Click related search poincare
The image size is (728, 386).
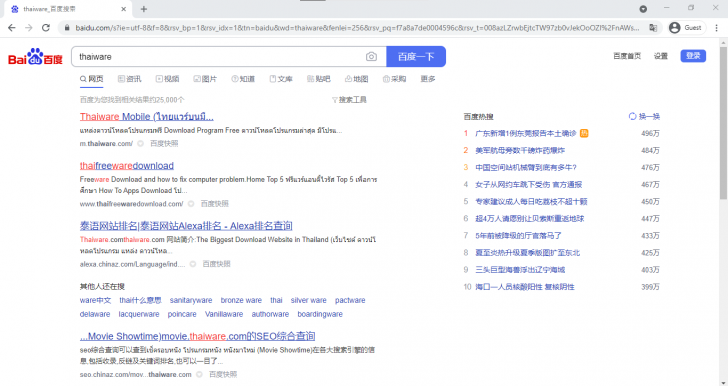pyautogui.click(x=182, y=314)
